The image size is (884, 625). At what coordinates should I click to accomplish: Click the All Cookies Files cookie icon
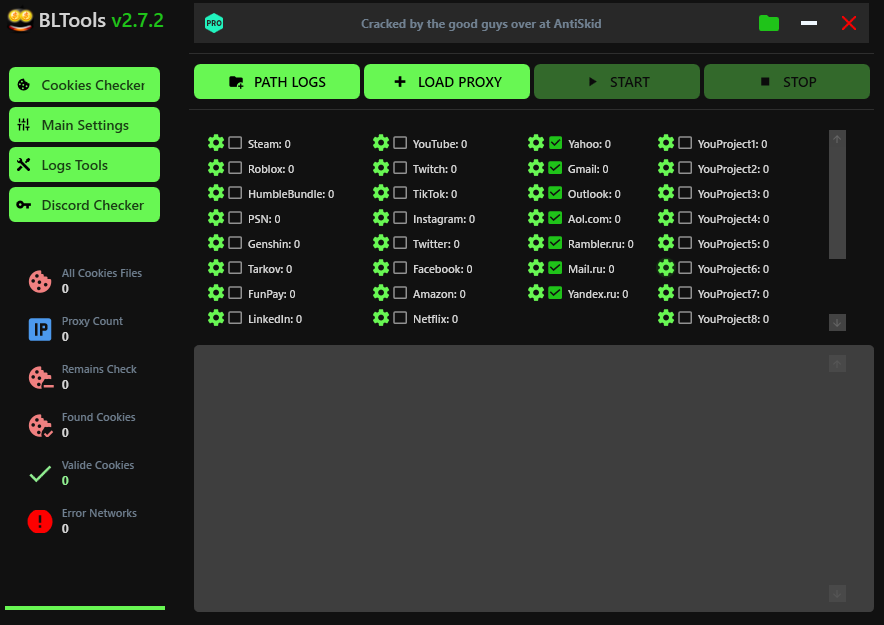click(40, 281)
